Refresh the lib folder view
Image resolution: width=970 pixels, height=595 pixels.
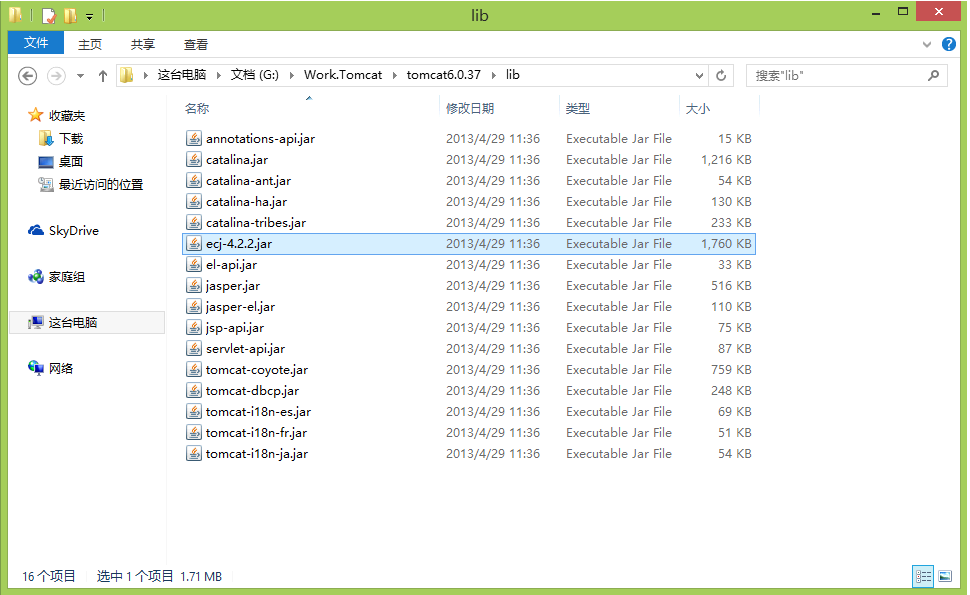[720, 74]
